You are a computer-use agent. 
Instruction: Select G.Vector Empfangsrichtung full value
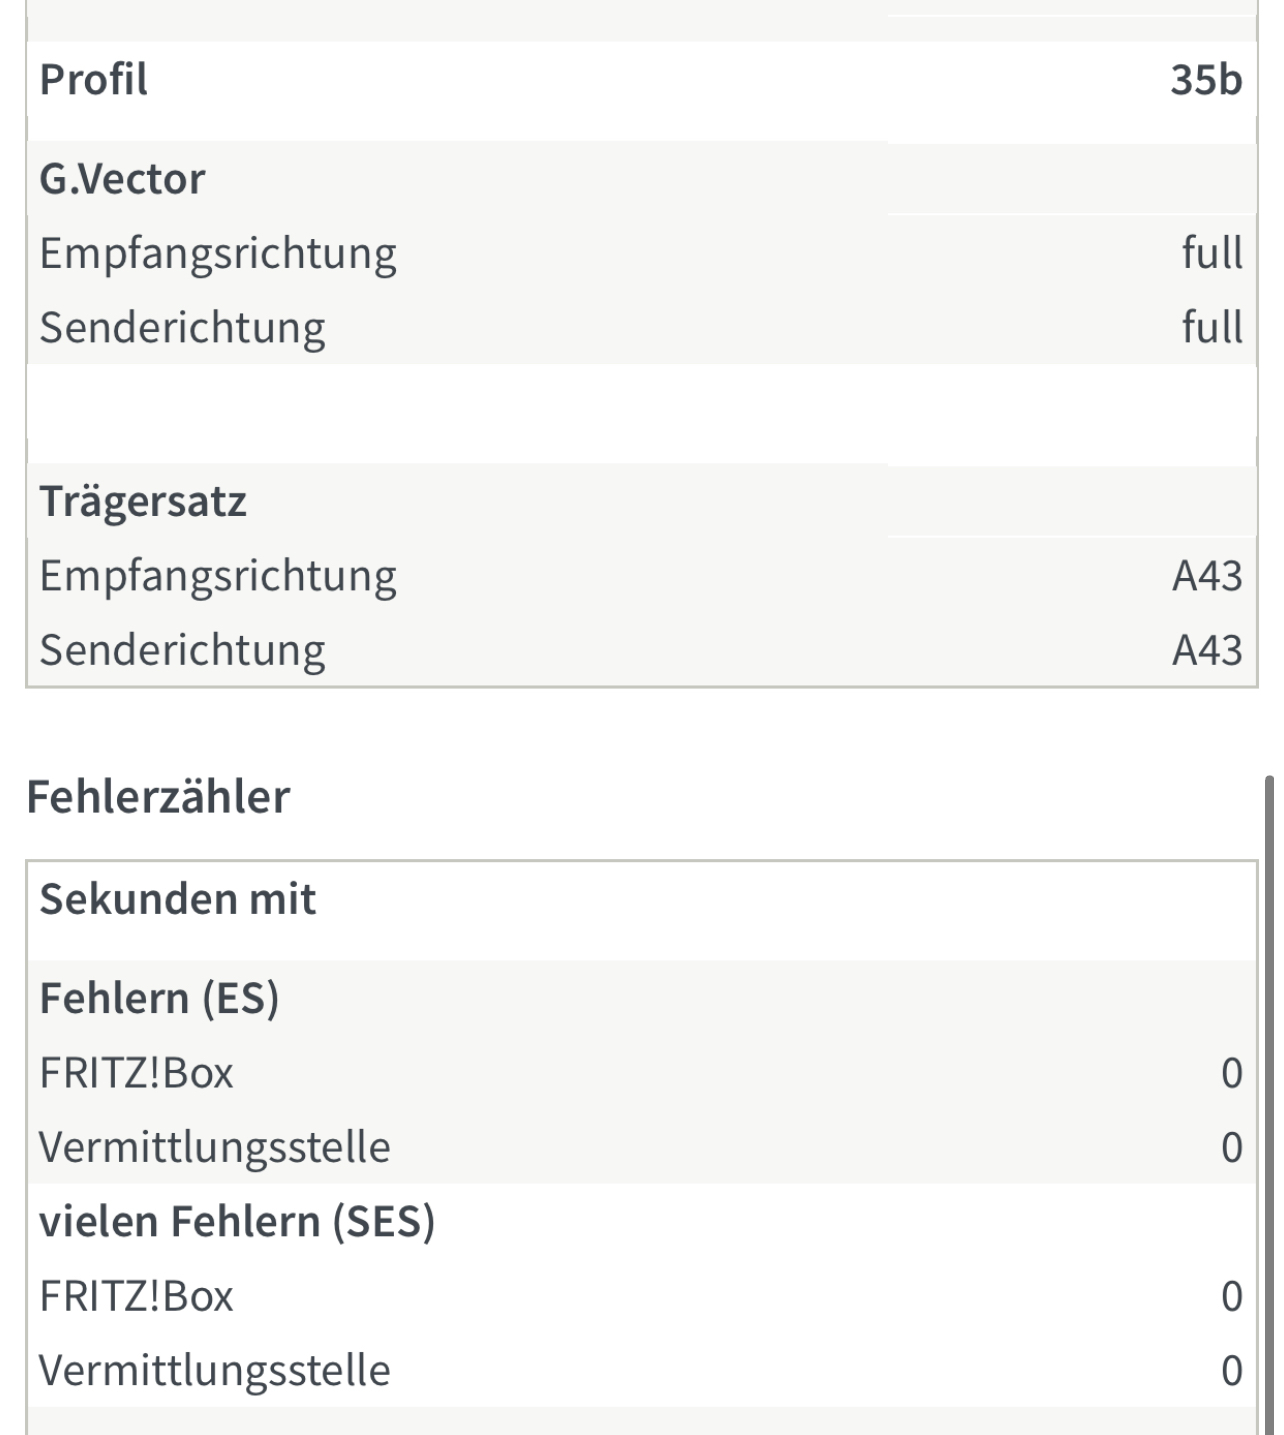pos(1212,253)
